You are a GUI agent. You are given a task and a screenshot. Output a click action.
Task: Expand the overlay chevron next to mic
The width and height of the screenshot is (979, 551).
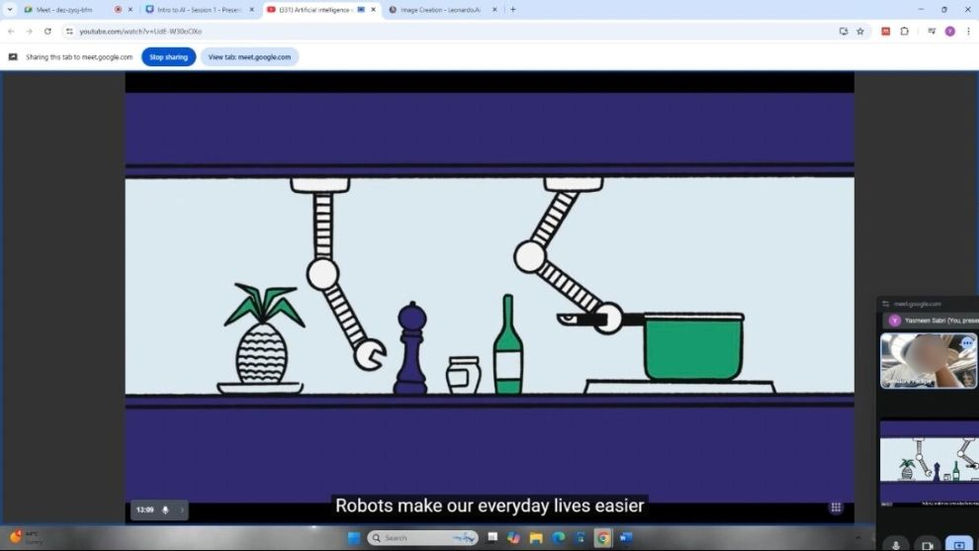(182, 510)
